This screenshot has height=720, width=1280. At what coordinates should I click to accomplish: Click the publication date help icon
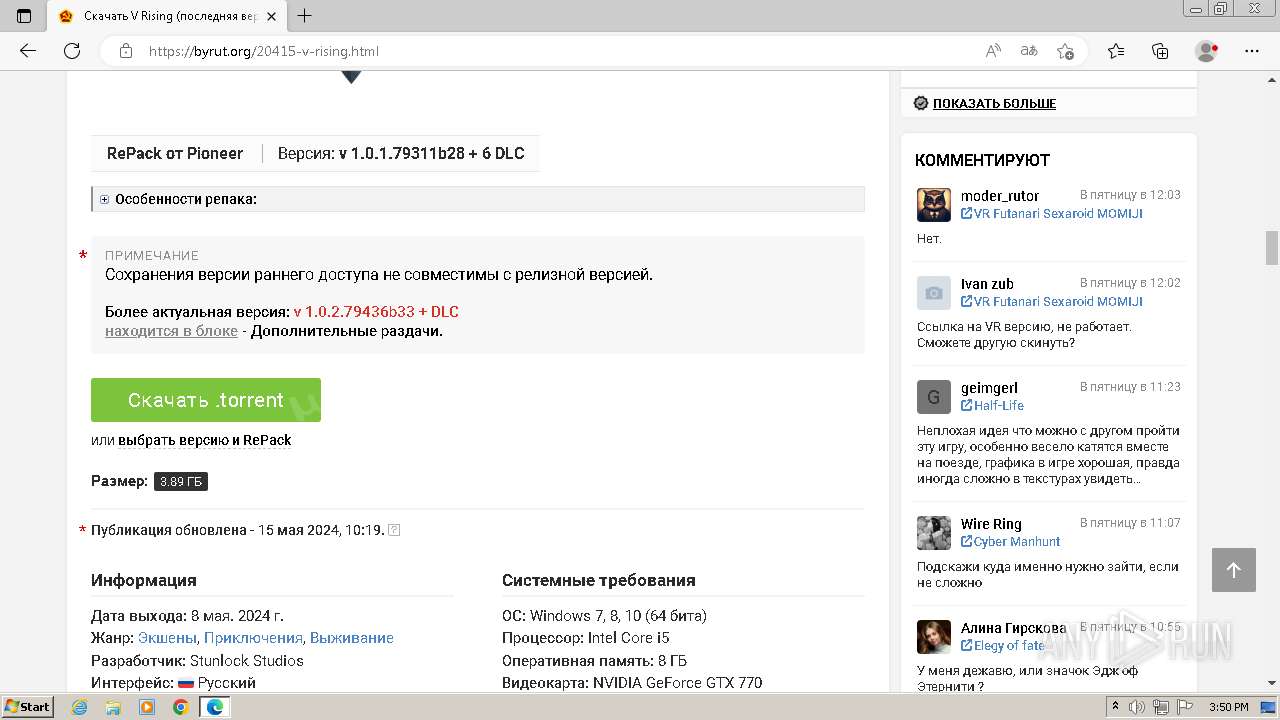click(x=394, y=530)
